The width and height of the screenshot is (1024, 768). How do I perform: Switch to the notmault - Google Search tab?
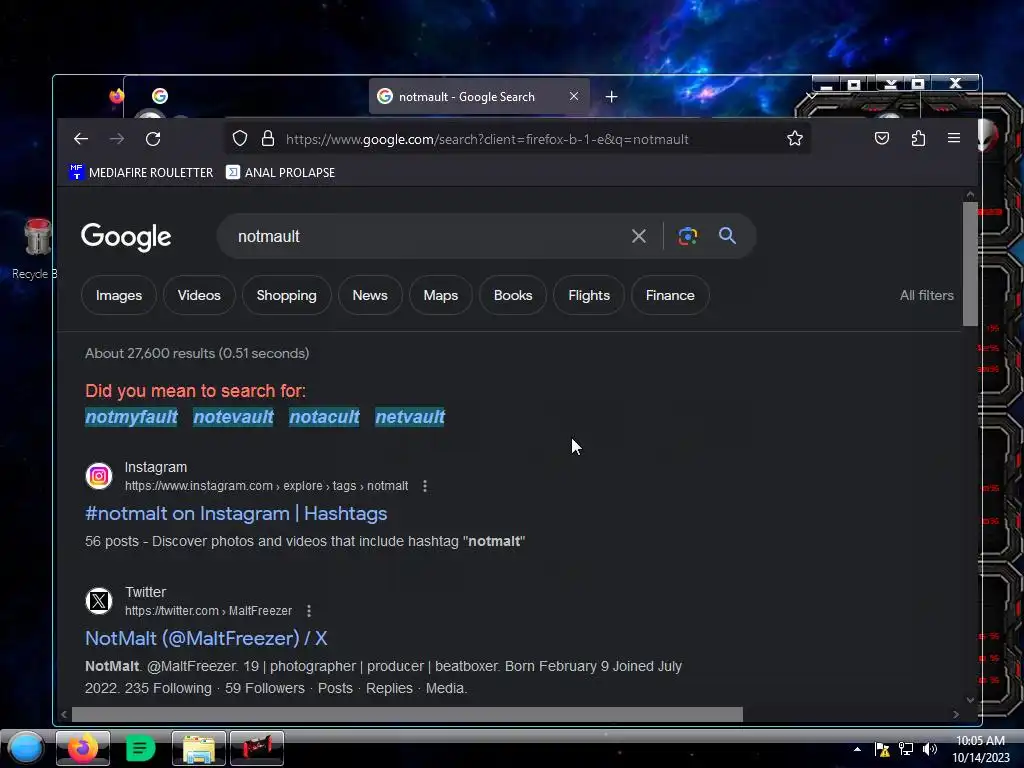479,97
